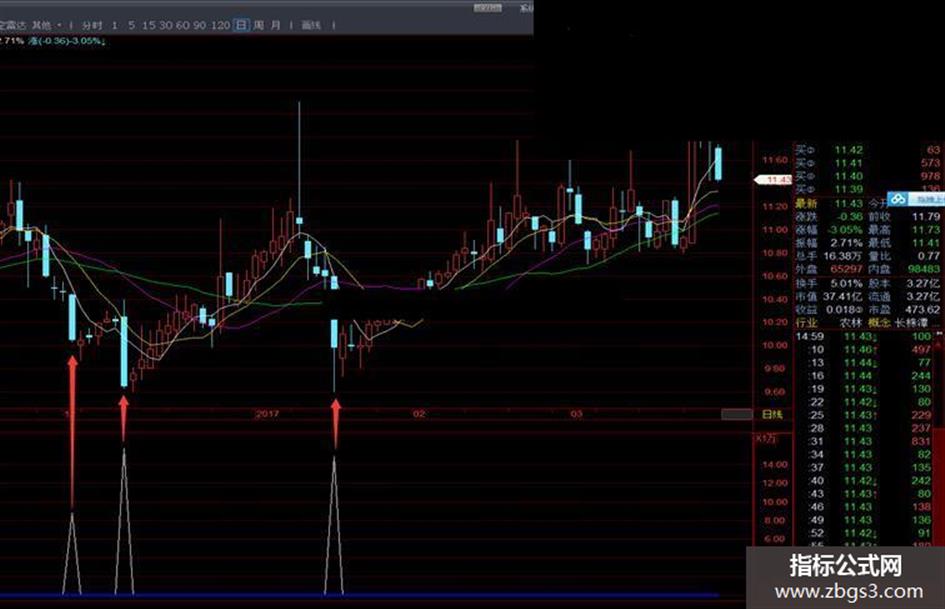The height and width of the screenshot is (609, 945).
Task: Click bid price 11.42 in order book
Action: tap(849, 150)
